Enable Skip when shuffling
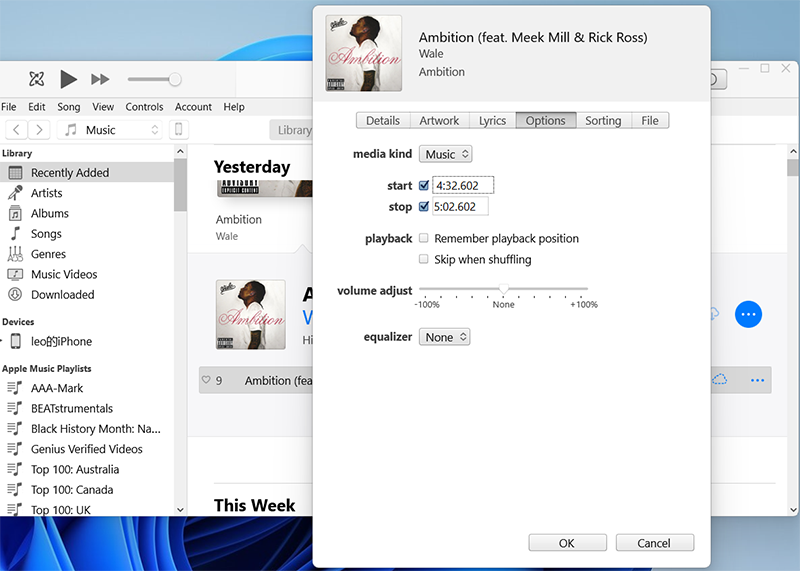The height and width of the screenshot is (571, 800). pos(424,260)
